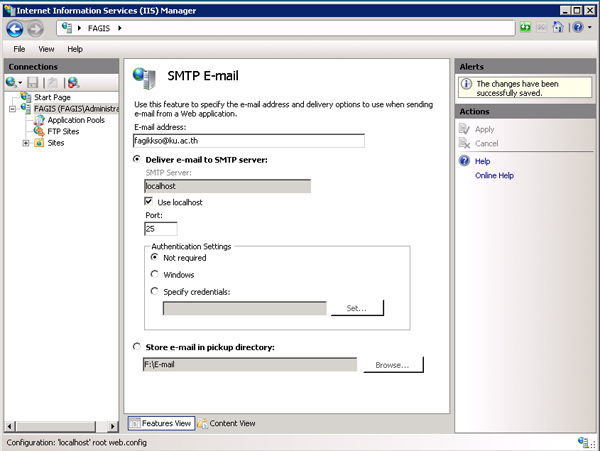The width and height of the screenshot is (600, 451).
Task: Refresh page with green refresh icon
Action: 525,27
